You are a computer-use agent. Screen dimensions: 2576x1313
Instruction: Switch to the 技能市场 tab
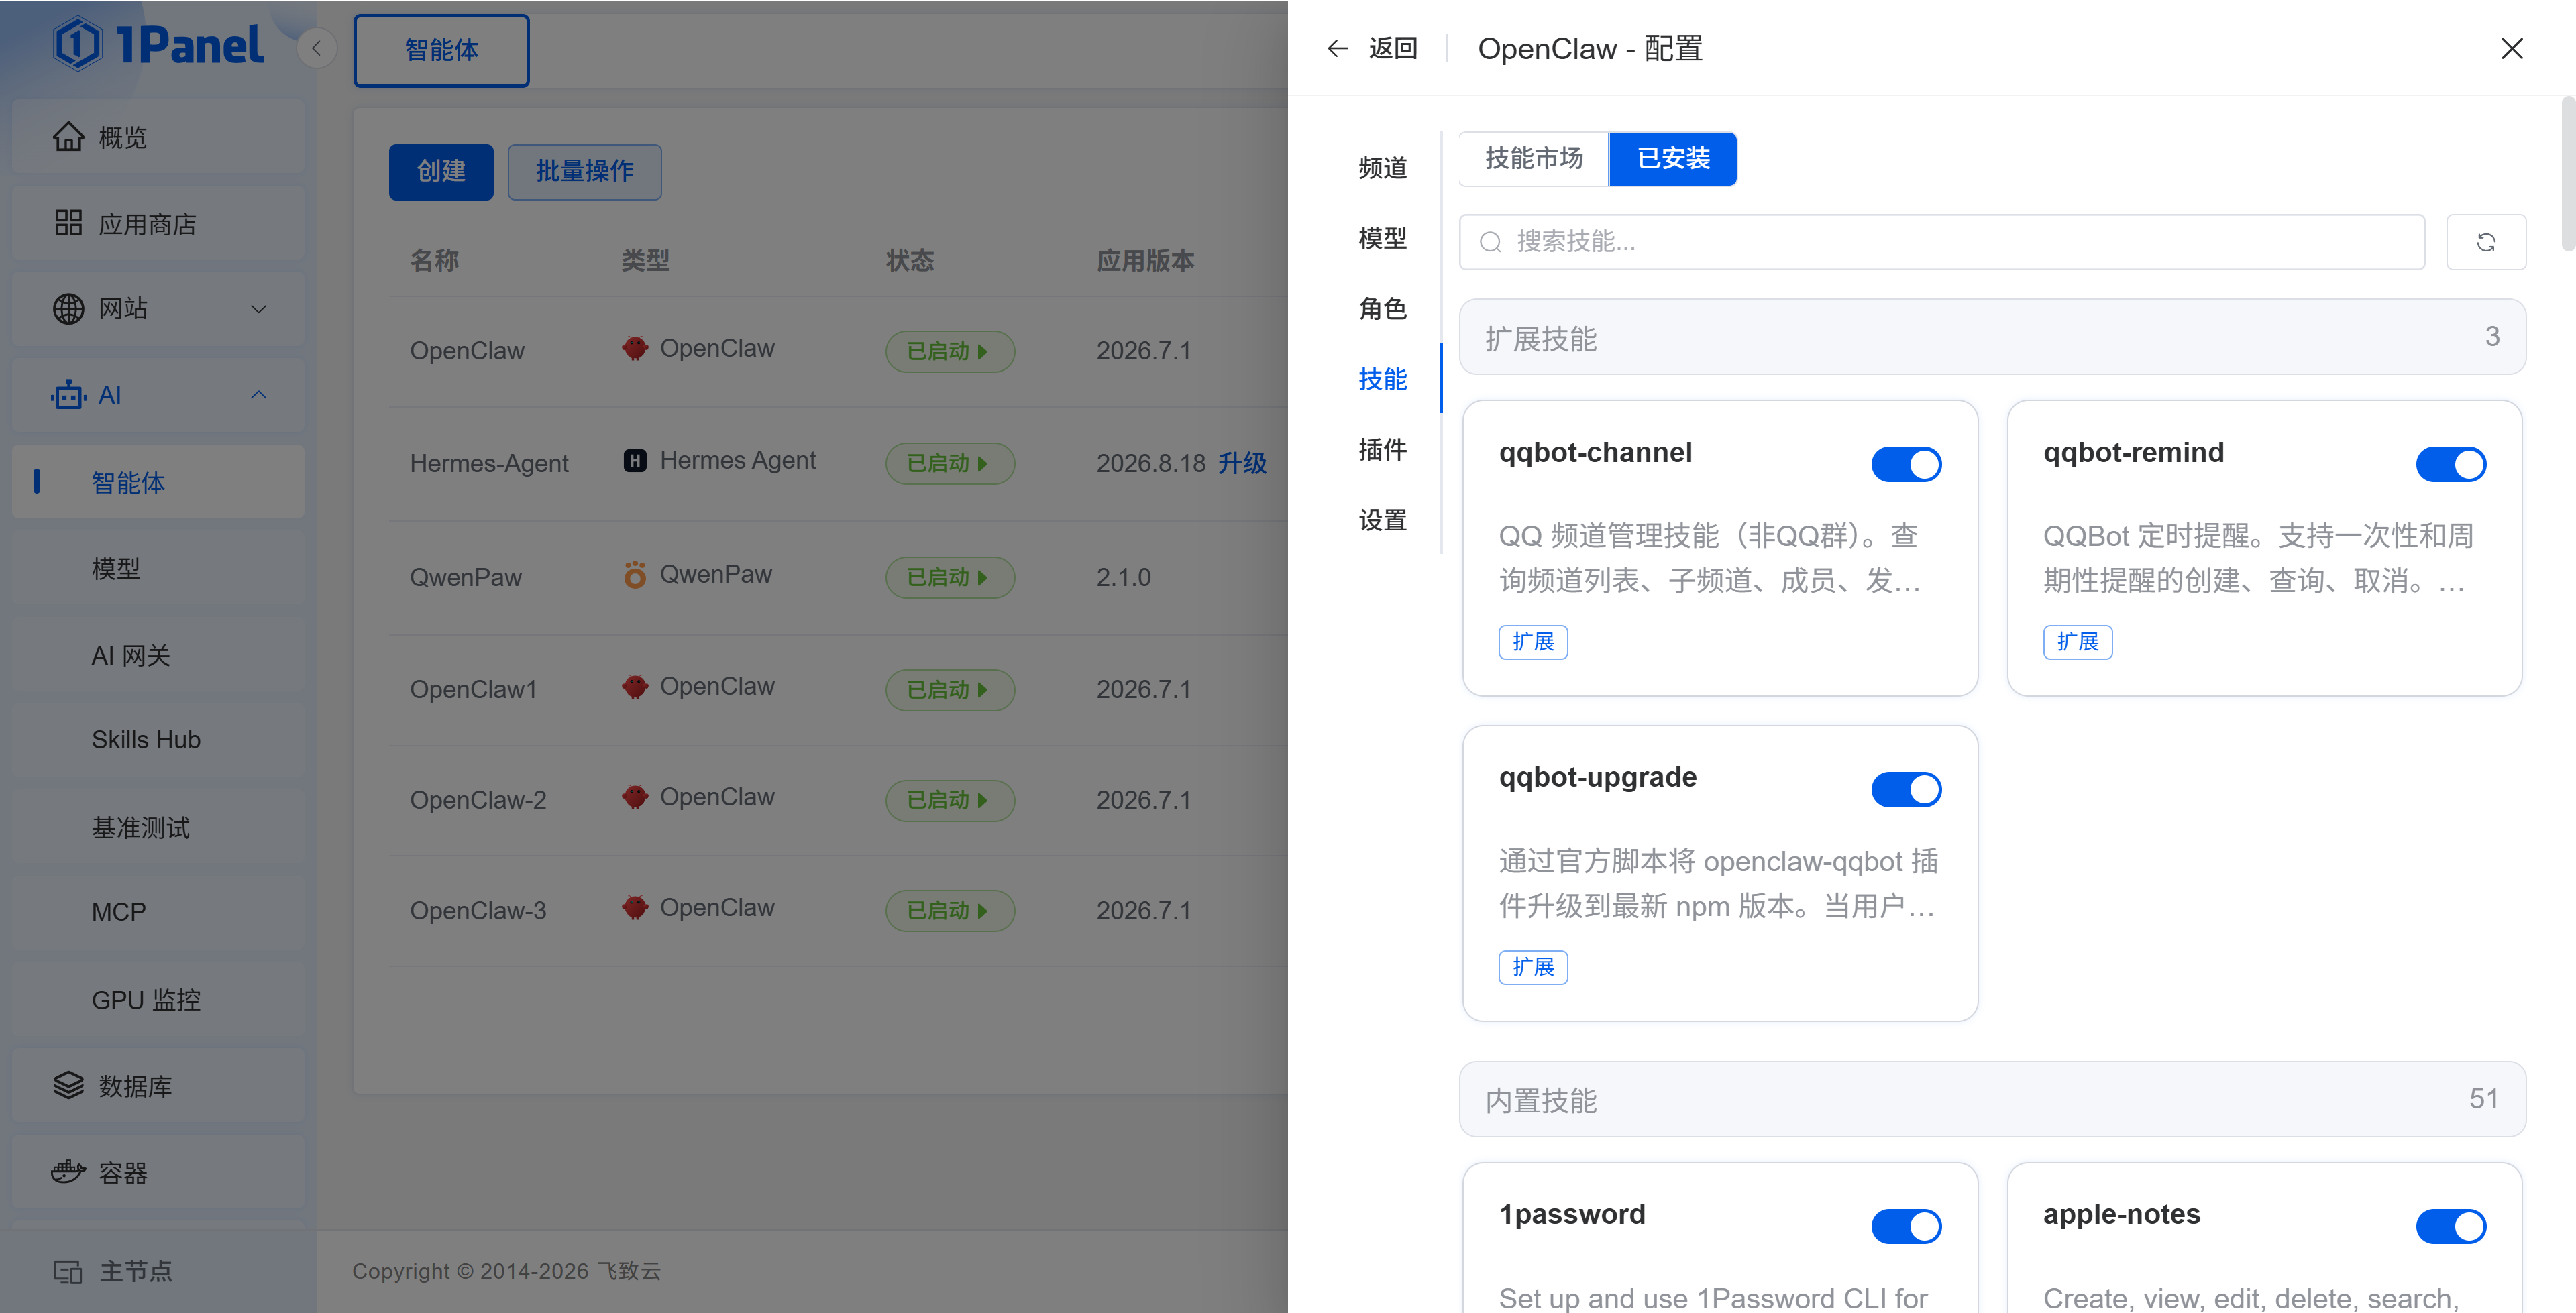click(1533, 158)
